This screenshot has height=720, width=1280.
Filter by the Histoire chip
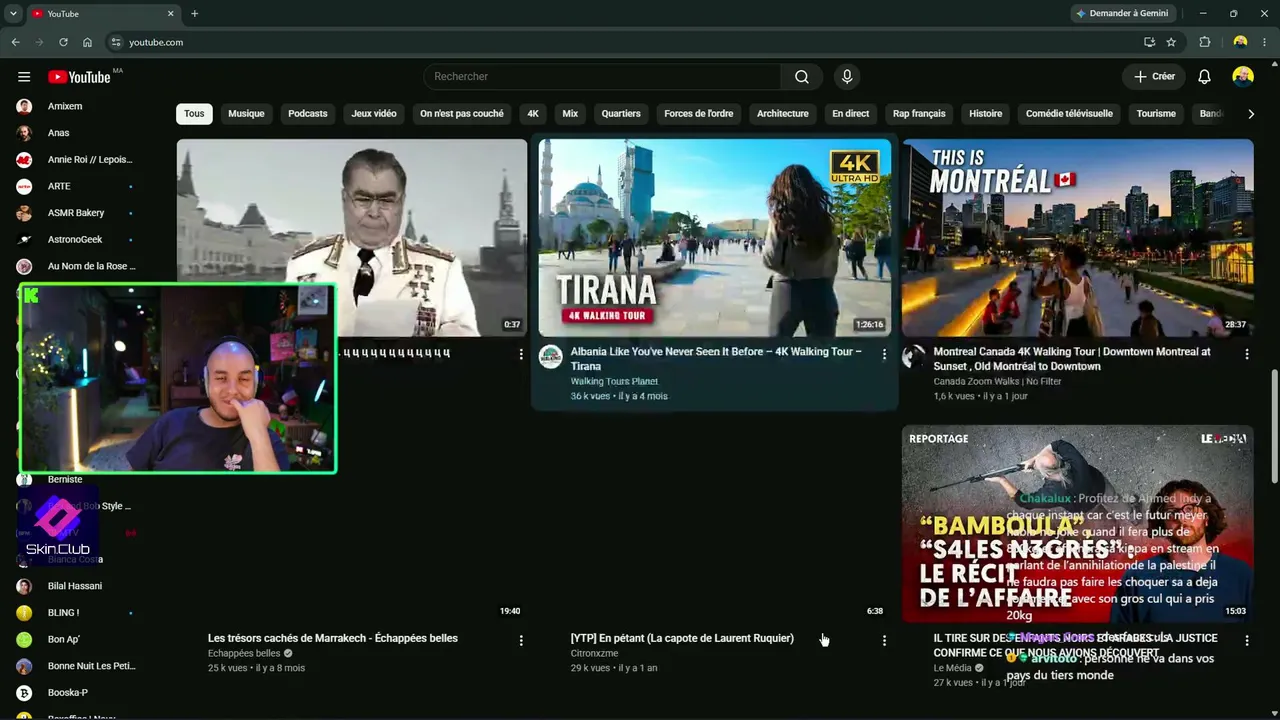985,114
